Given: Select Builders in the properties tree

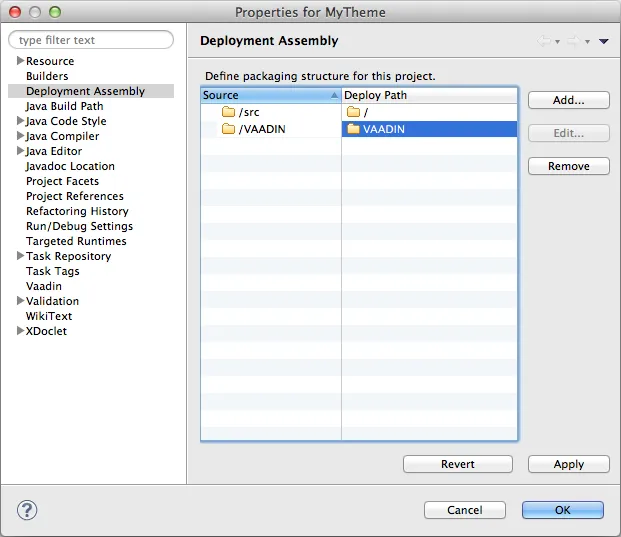Looking at the screenshot, I should click(x=47, y=76).
